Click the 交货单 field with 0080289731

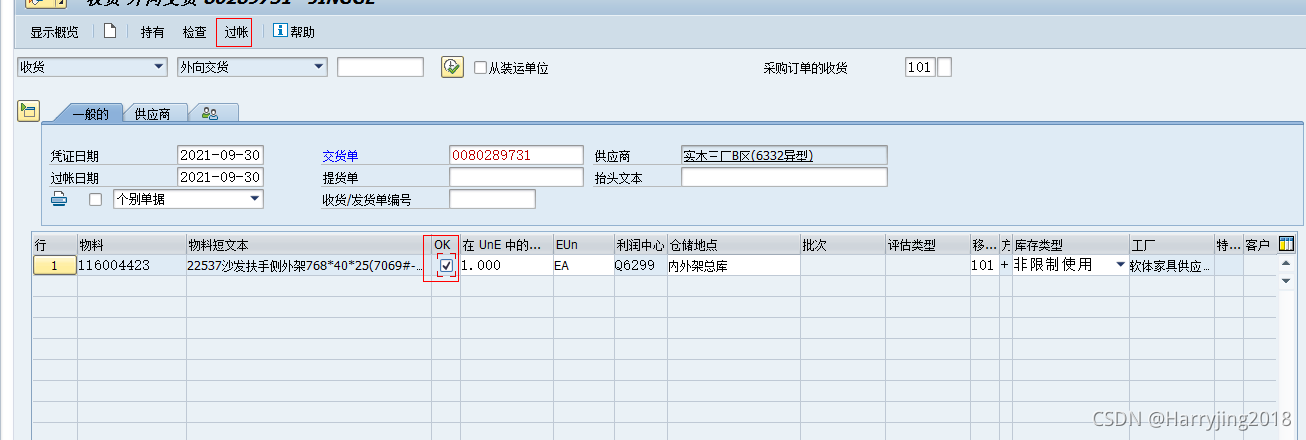pos(516,155)
